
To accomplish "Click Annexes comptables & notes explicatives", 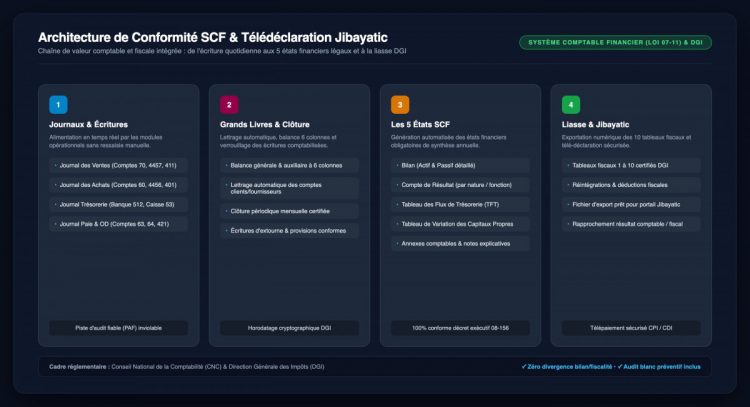I will pos(460,244).
